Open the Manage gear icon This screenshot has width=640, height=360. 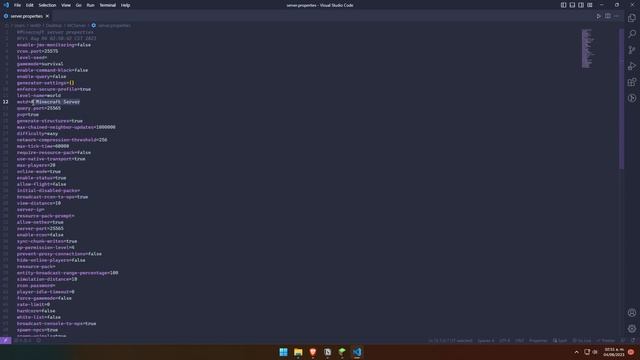coord(632,329)
